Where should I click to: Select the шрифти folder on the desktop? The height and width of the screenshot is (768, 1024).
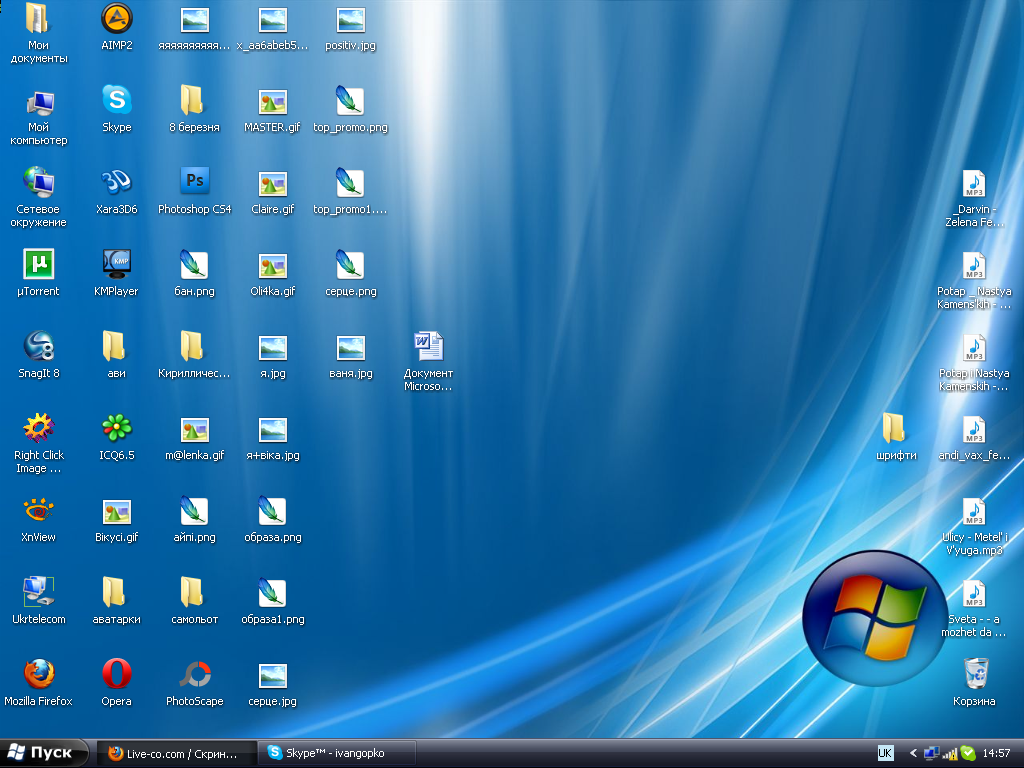click(893, 428)
